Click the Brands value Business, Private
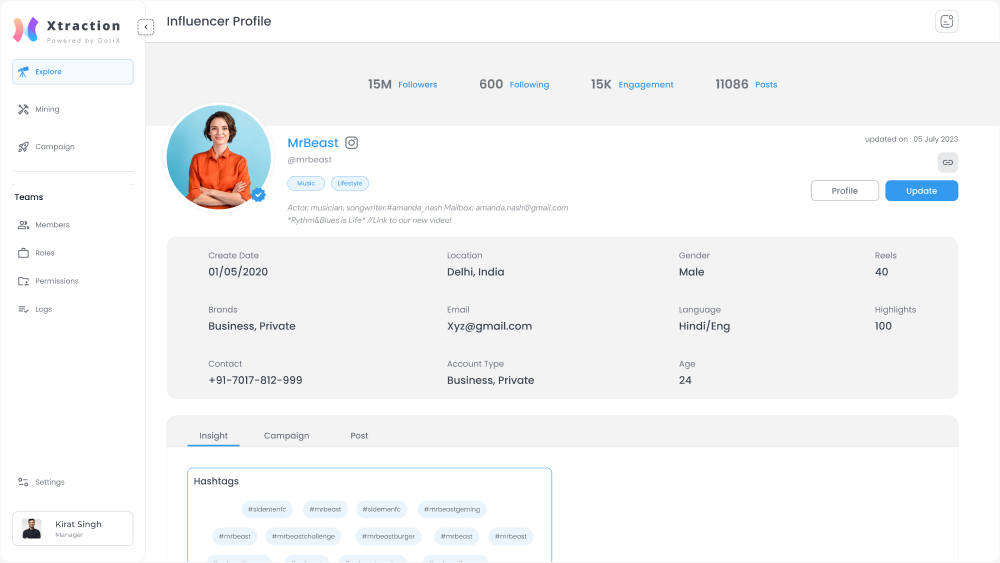The height and width of the screenshot is (563, 1000). [x=252, y=326]
